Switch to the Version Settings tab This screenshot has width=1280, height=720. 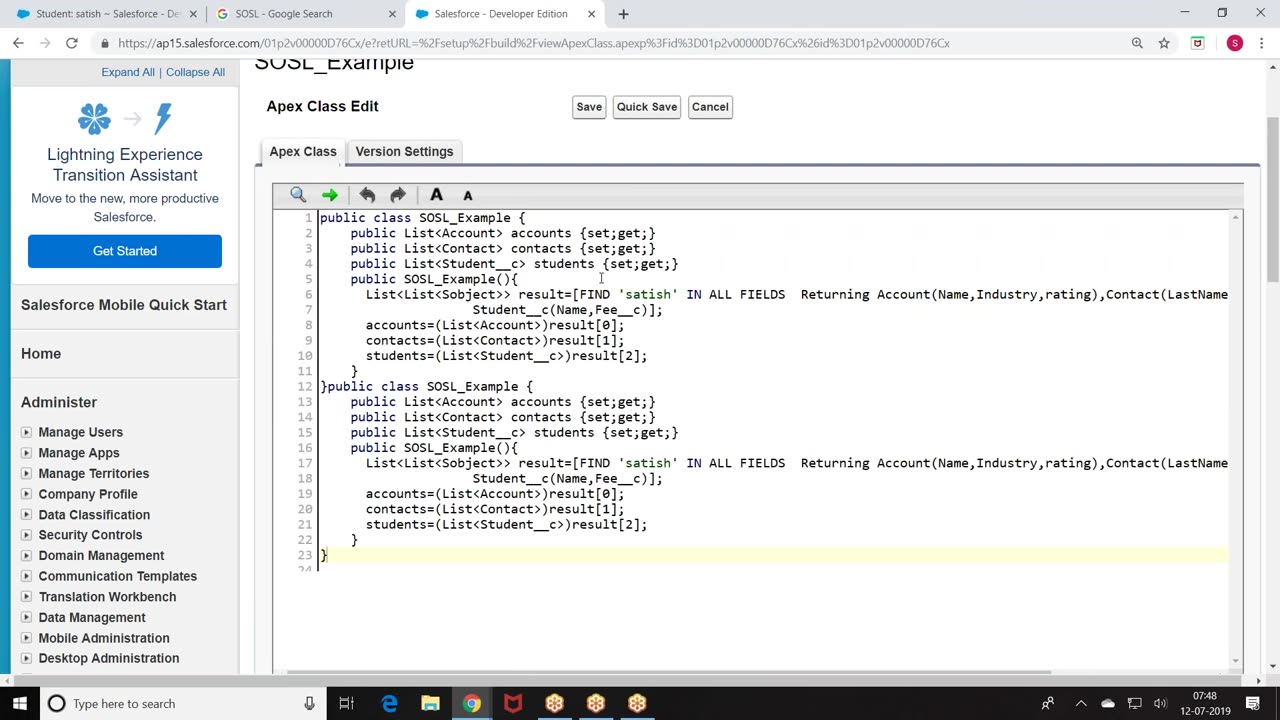click(404, 152)
